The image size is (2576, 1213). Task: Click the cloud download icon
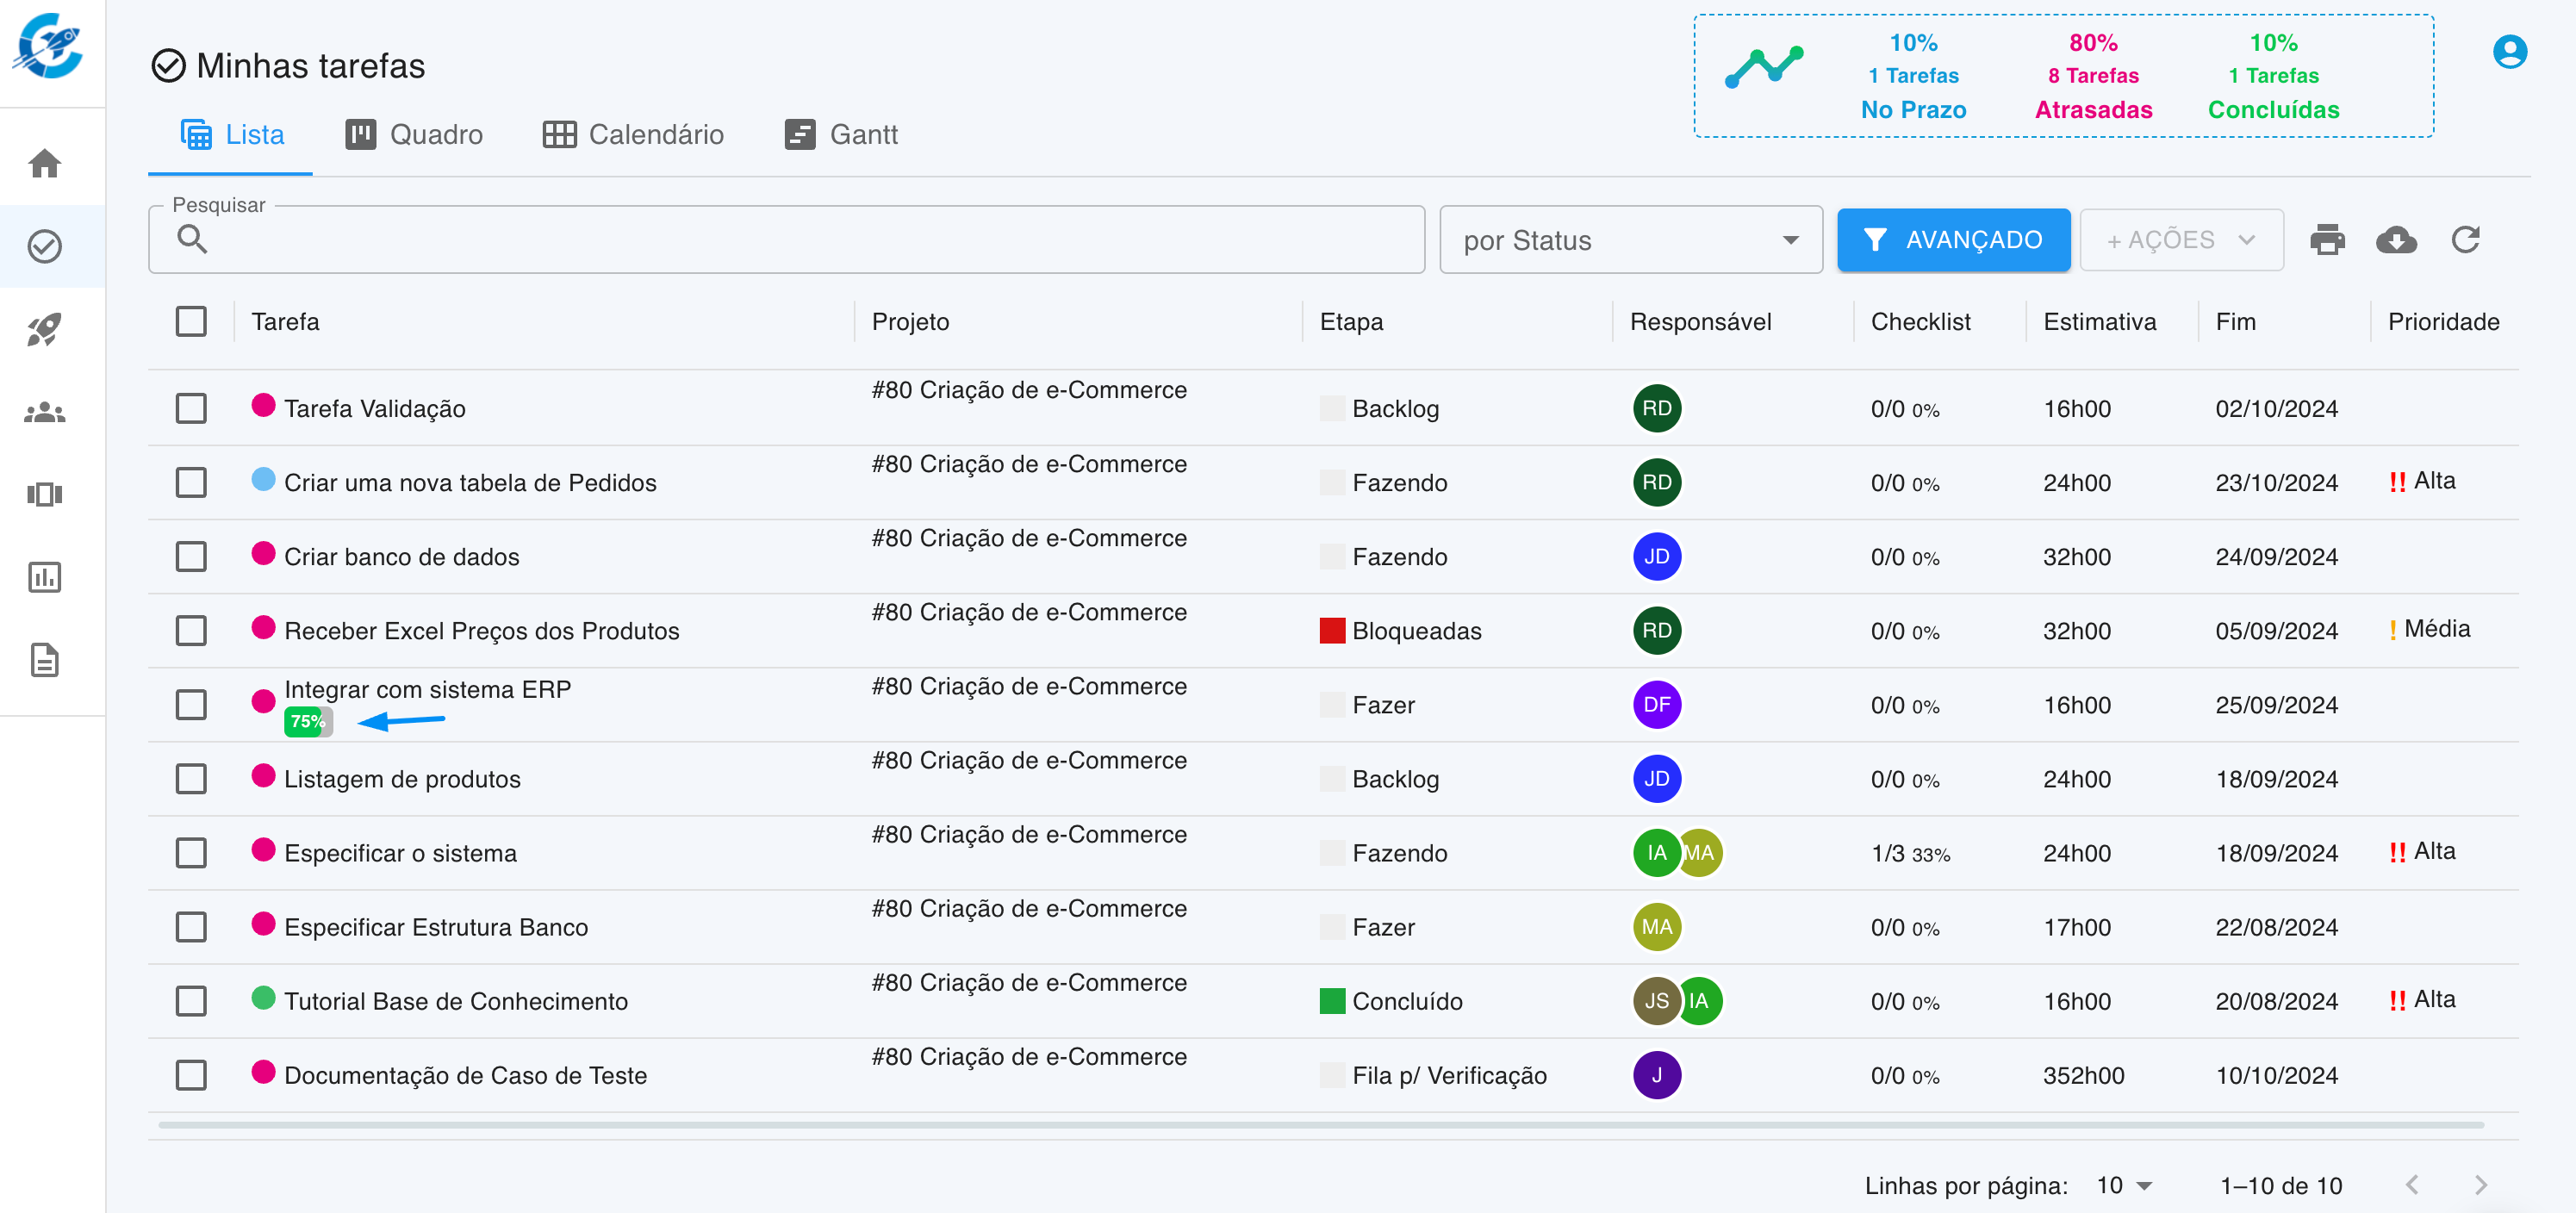coord(2396,240)
